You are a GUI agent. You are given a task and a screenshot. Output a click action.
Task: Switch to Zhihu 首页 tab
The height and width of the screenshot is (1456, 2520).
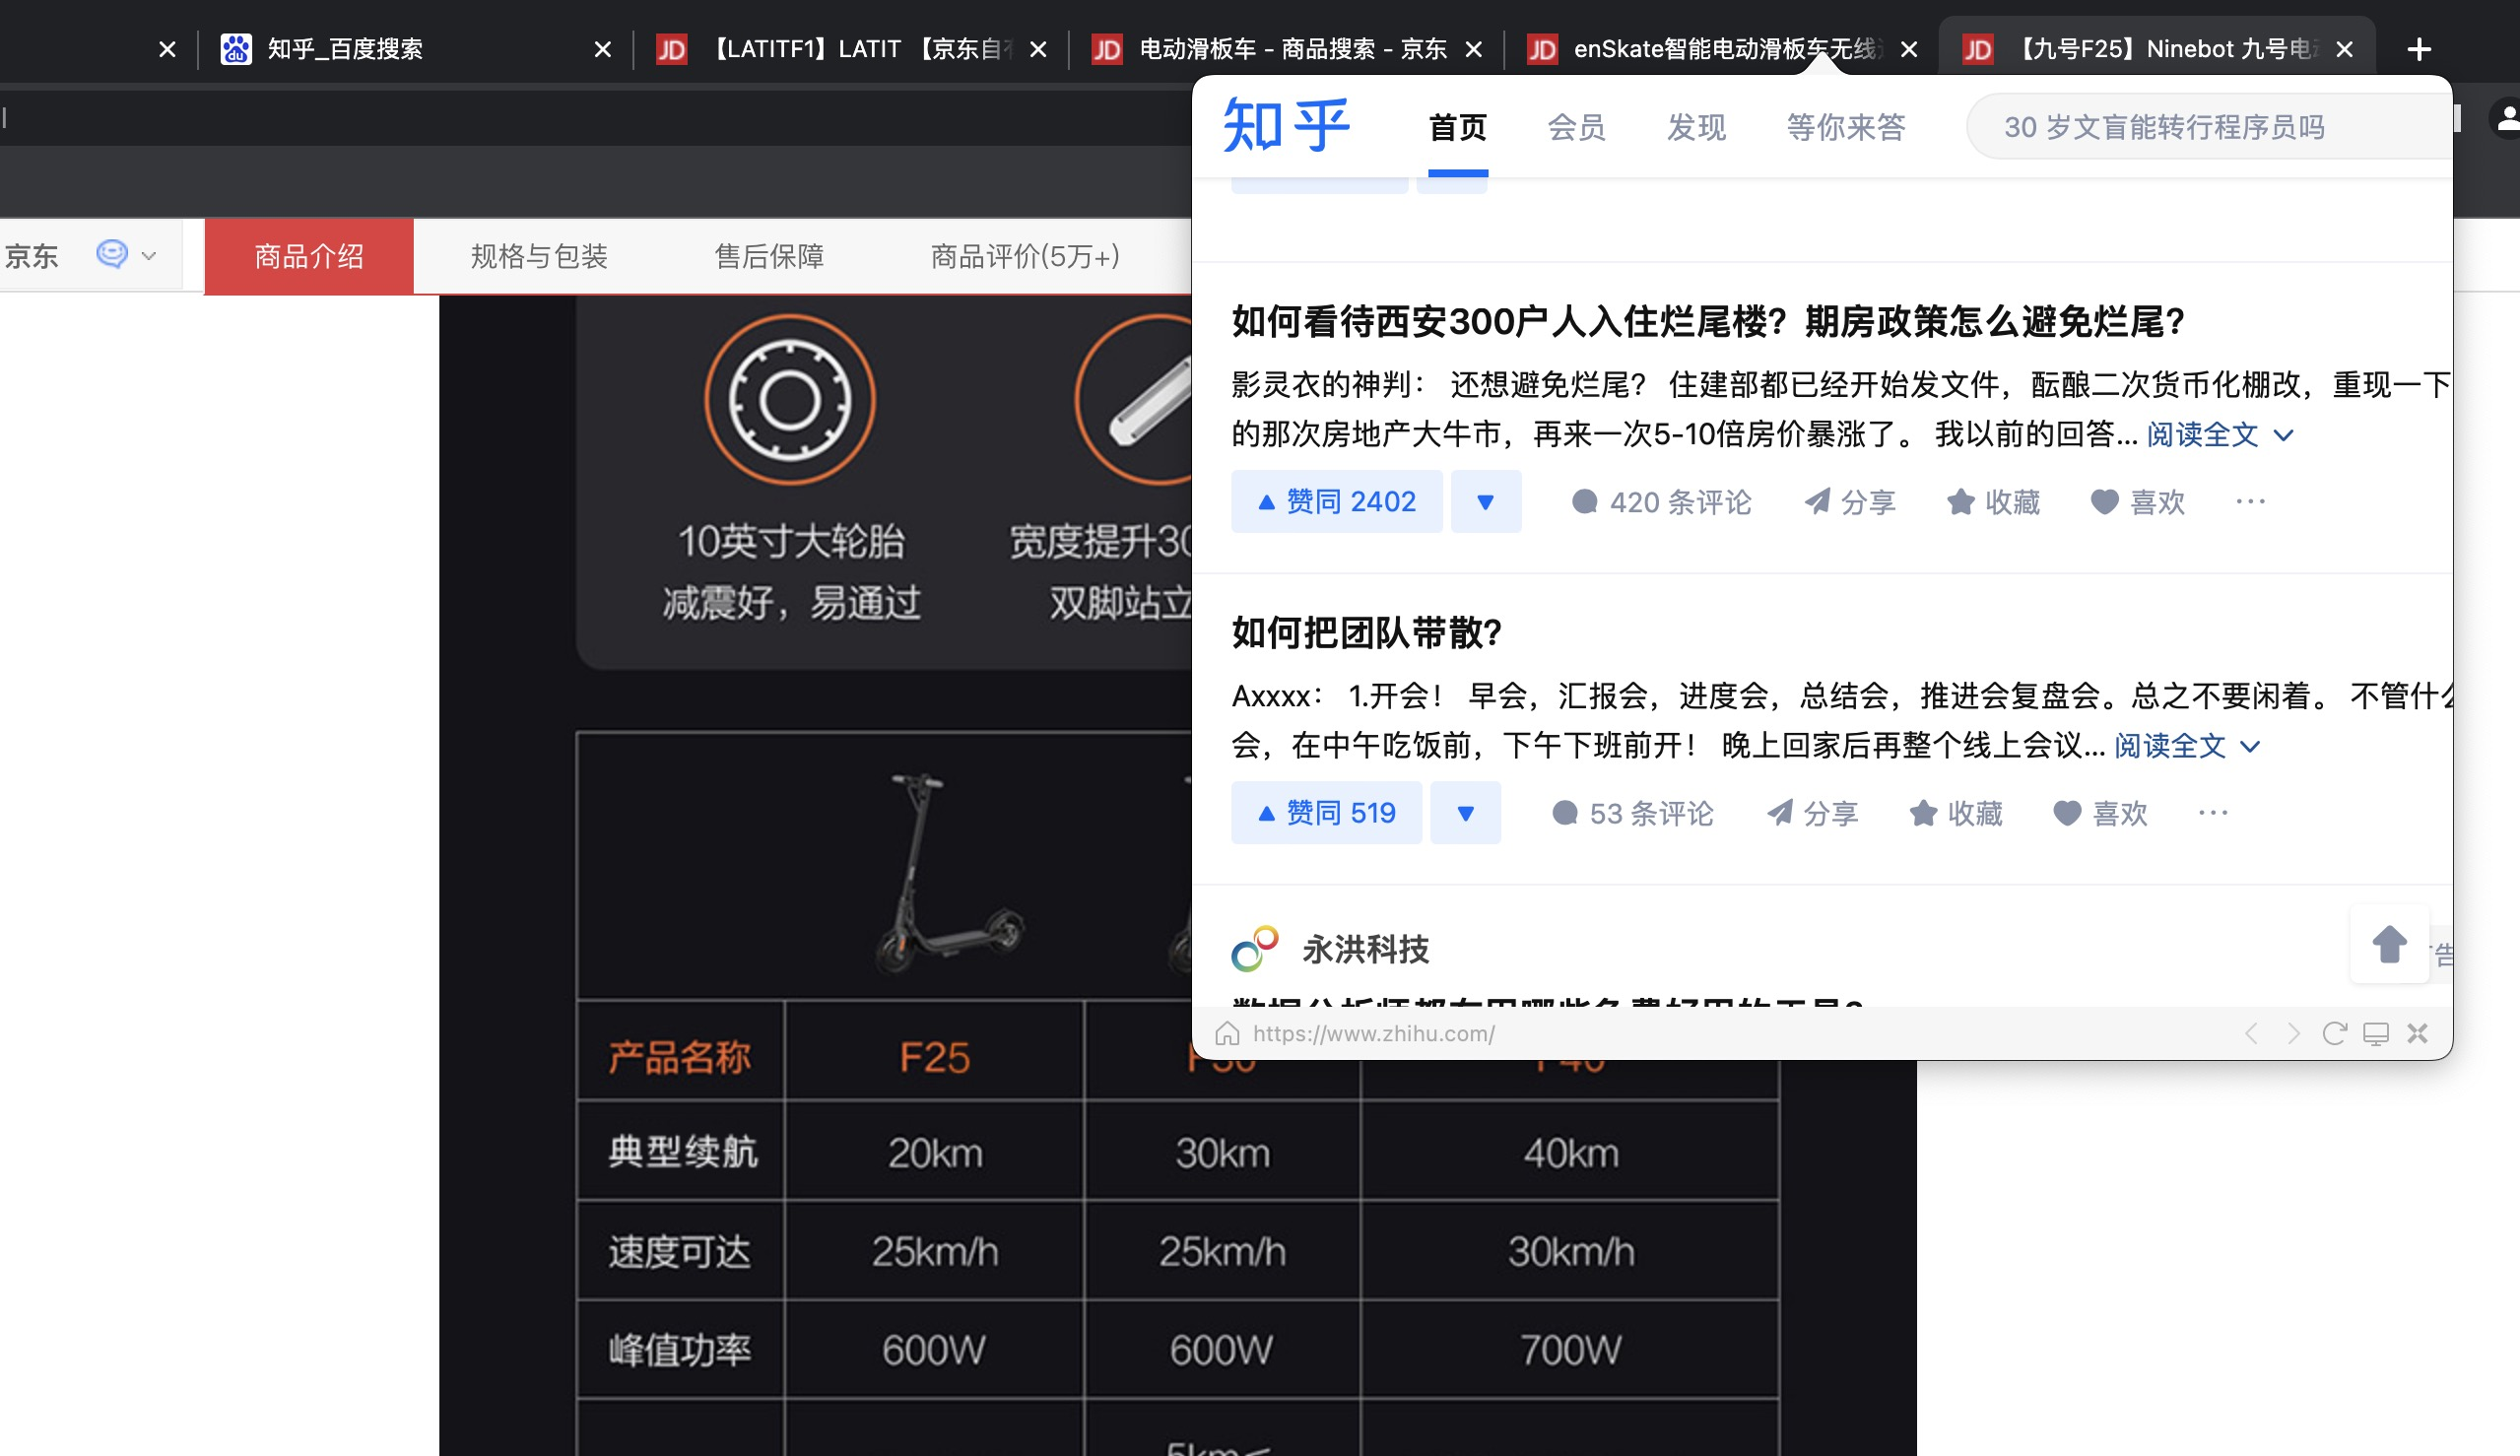(1457, 126)
